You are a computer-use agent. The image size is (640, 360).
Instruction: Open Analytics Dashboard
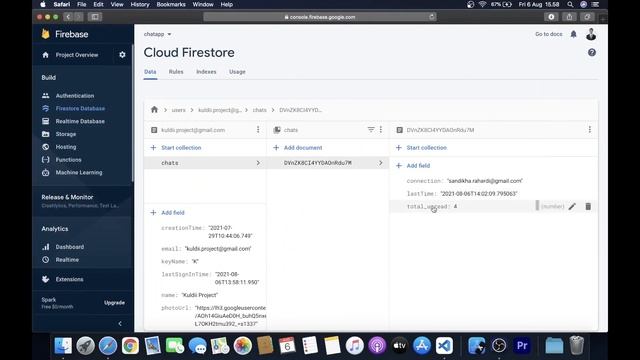pyautogui.click(x=69, y=247)
